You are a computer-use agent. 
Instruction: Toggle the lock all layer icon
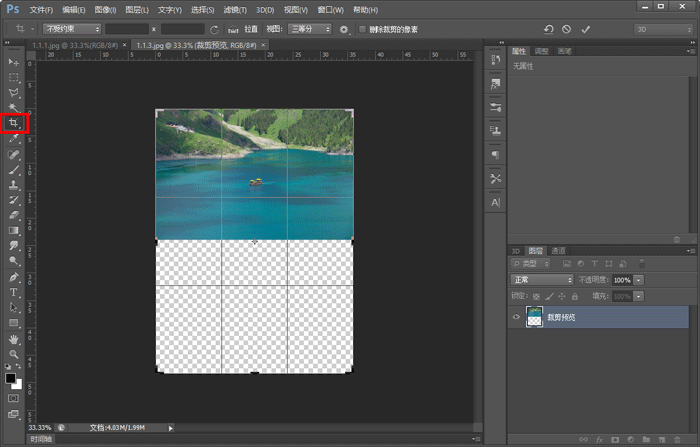pos(575,296)
